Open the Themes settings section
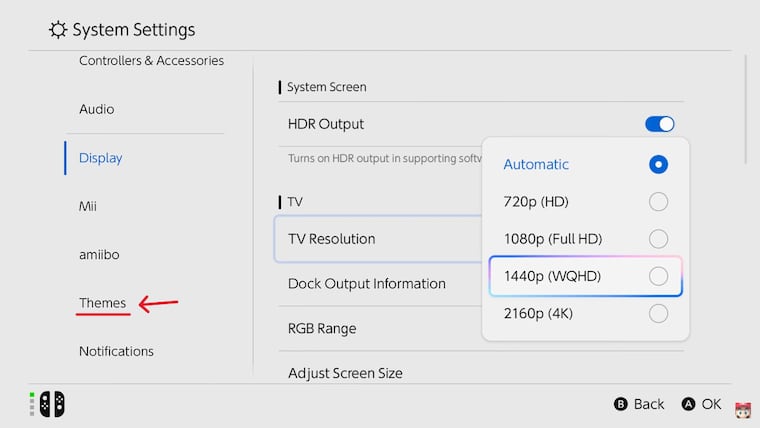Screen dimensions: 760x428 click(x=103, y=303)
